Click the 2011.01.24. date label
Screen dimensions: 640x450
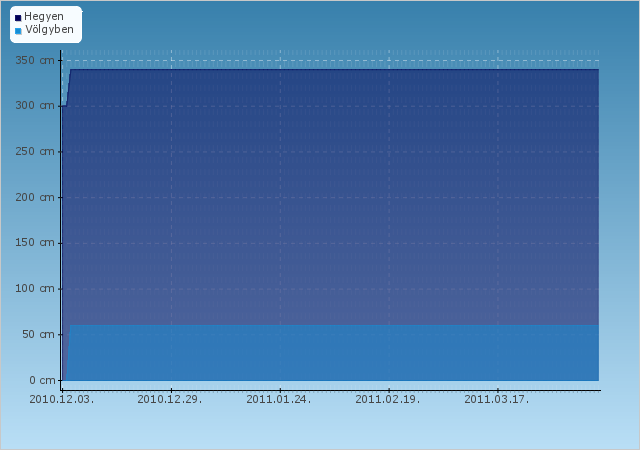279,399
